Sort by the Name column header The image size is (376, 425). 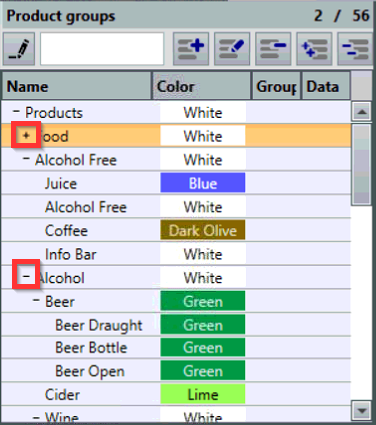(x=77, y=86)
